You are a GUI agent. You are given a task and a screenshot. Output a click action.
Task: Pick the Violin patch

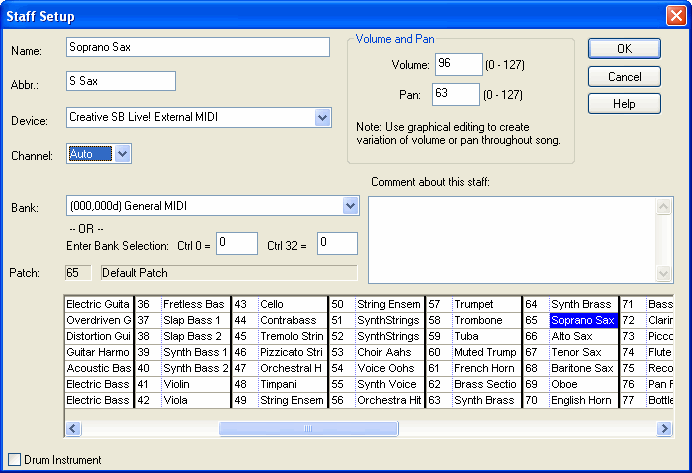tap(194, 384)
